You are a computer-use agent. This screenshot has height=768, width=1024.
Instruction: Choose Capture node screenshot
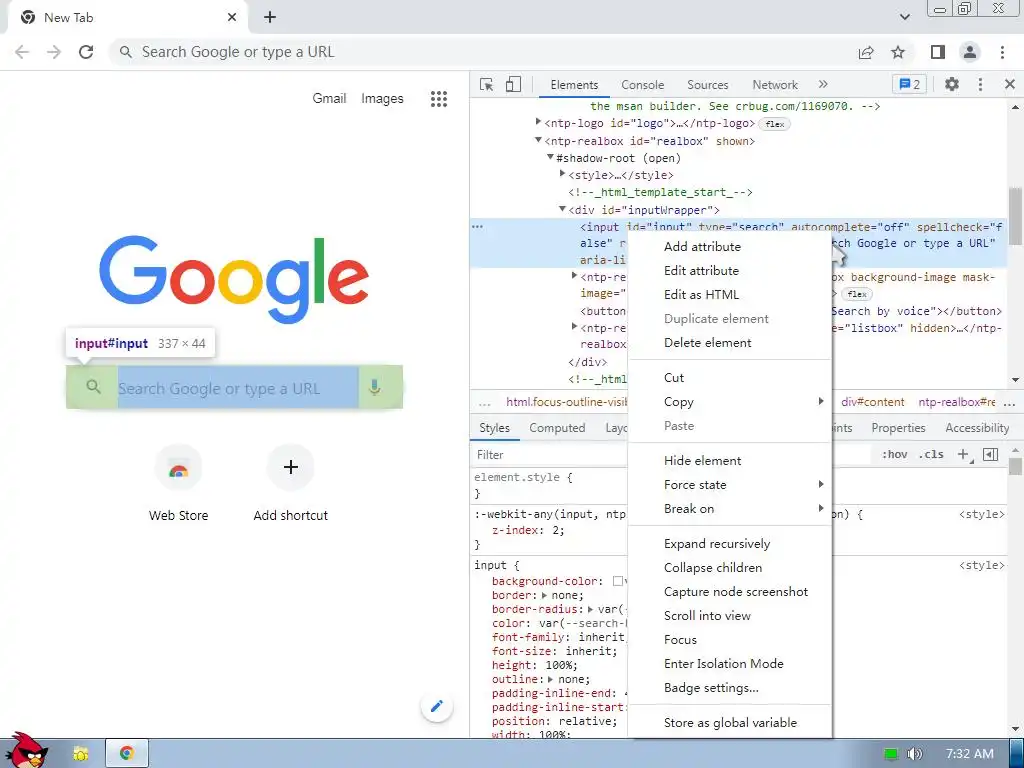pyautogui.click(x=729, y=592)
